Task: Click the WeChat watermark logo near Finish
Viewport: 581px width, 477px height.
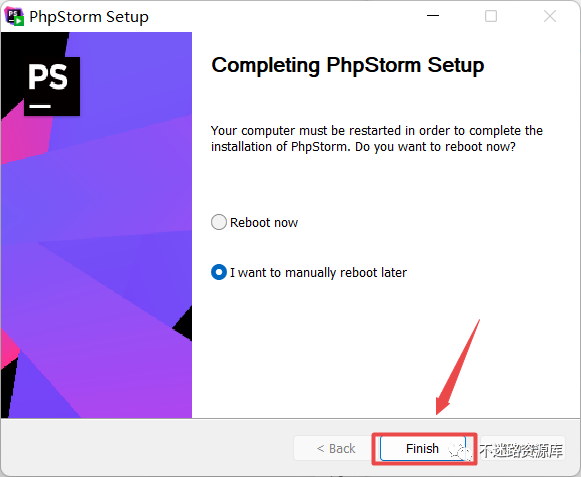Action: [x=460, y=451]
